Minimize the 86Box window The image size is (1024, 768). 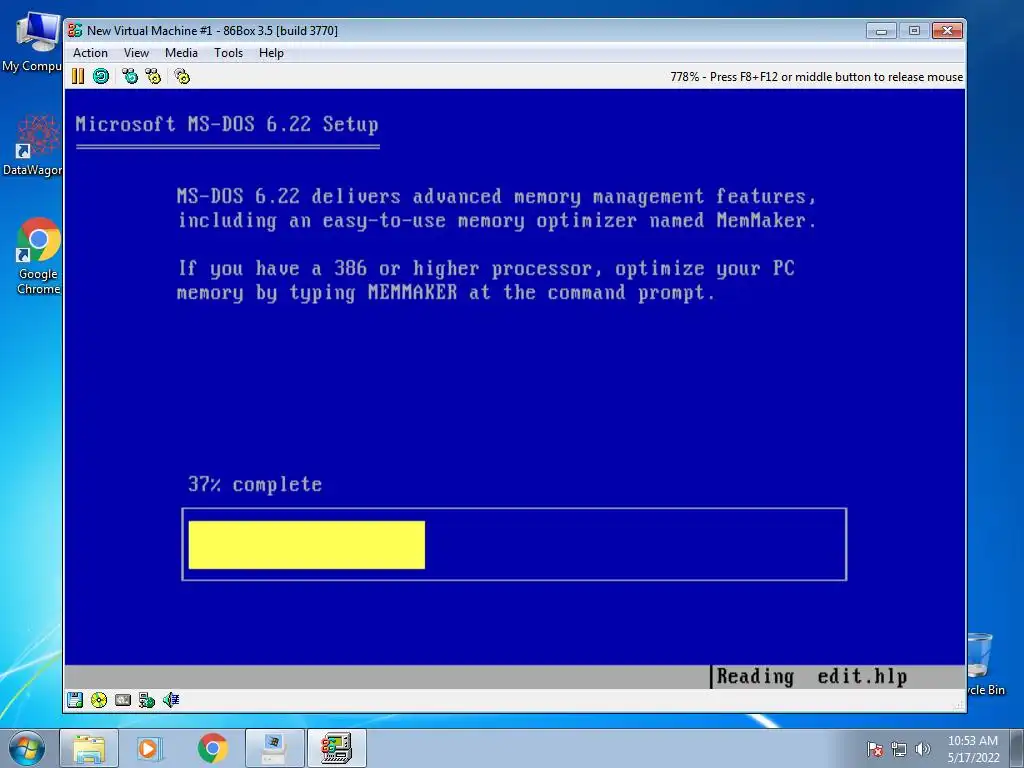click(881, 30)
